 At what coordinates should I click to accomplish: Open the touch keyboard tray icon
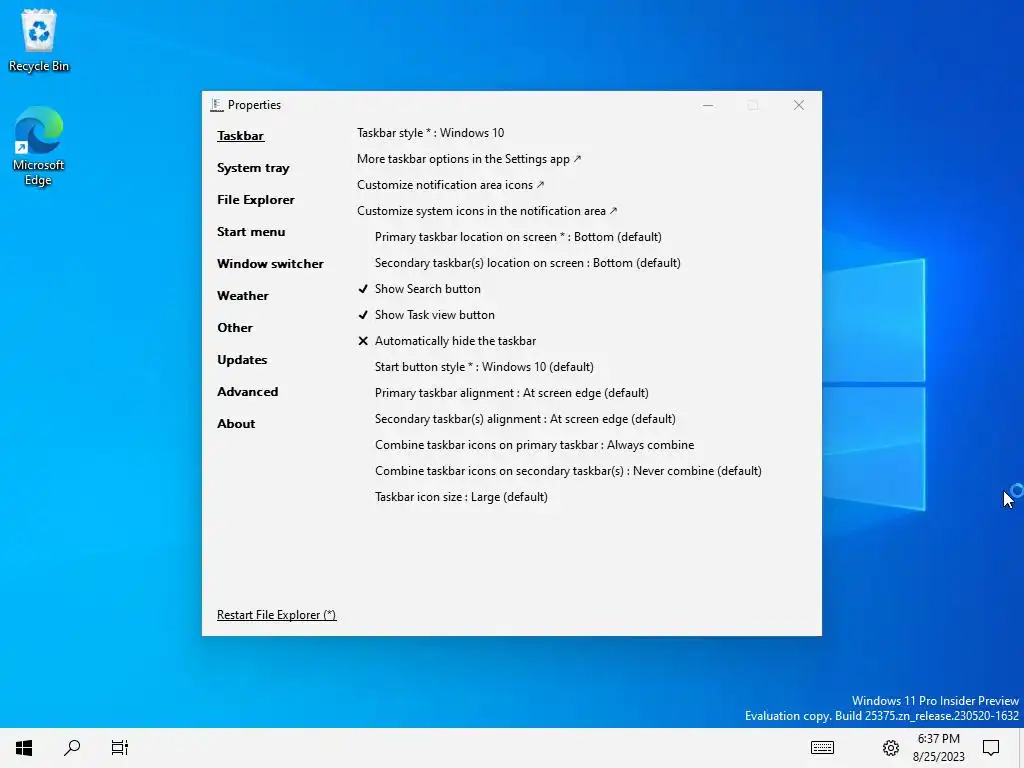coord(822,748)
